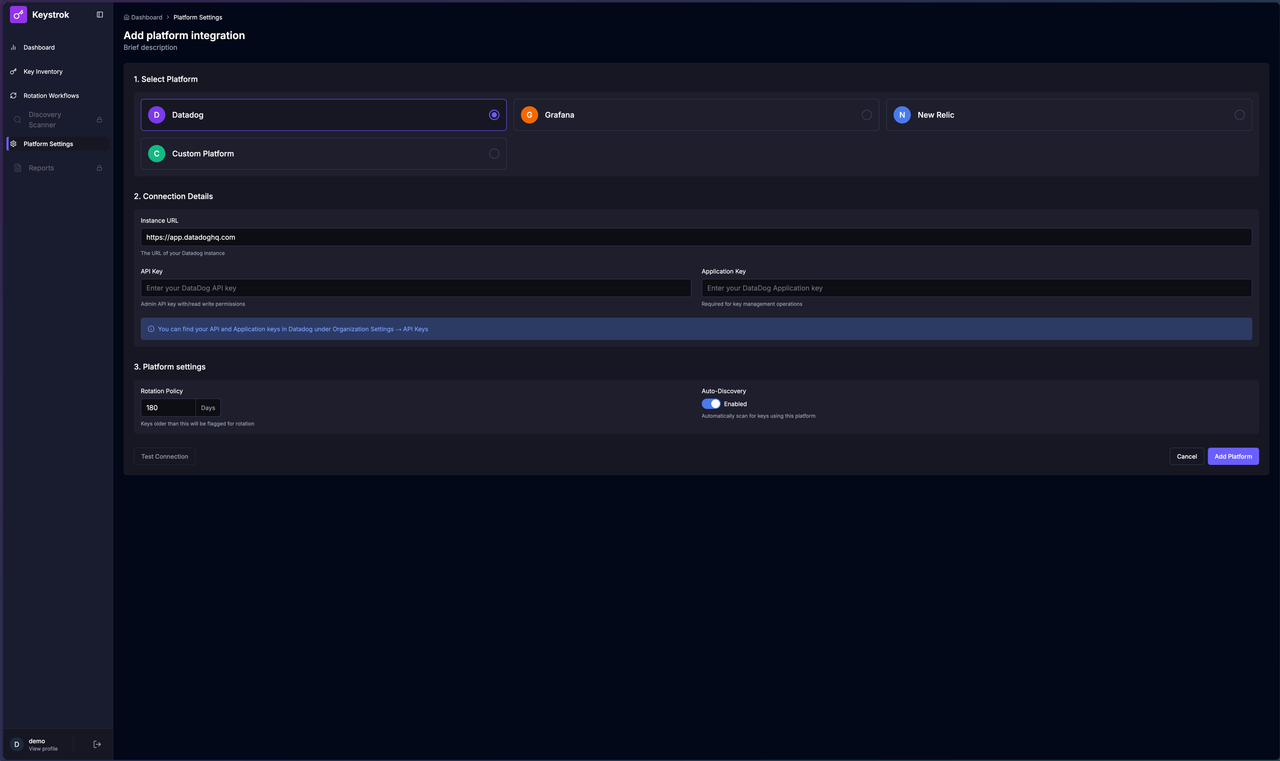The height and width of the screenshot is (761, 1280).
Task: Focus the Rotation Policy days field
Action: [x=168, y=408]
